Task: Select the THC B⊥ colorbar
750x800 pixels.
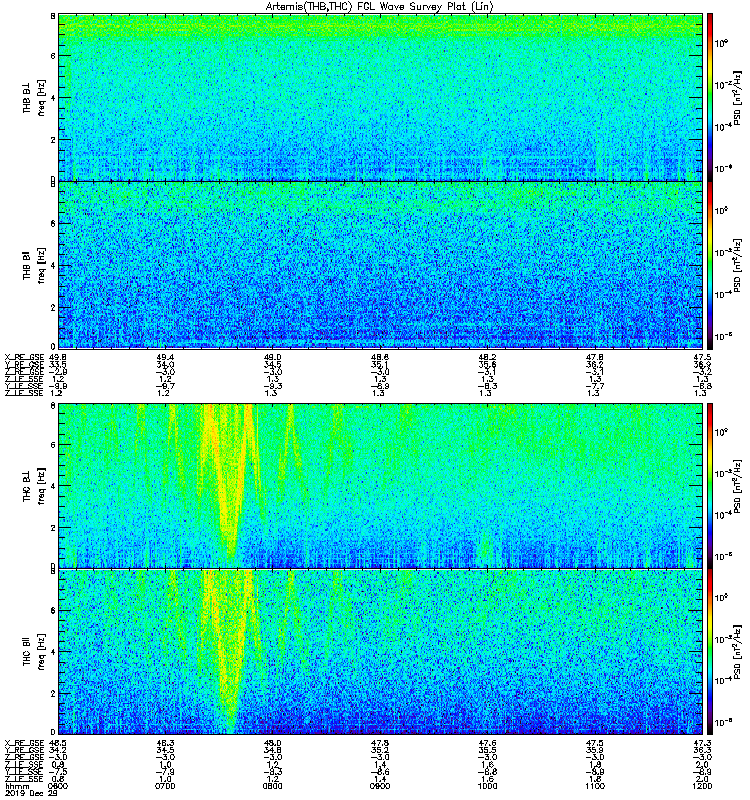Action: click(x=710, y=486)
